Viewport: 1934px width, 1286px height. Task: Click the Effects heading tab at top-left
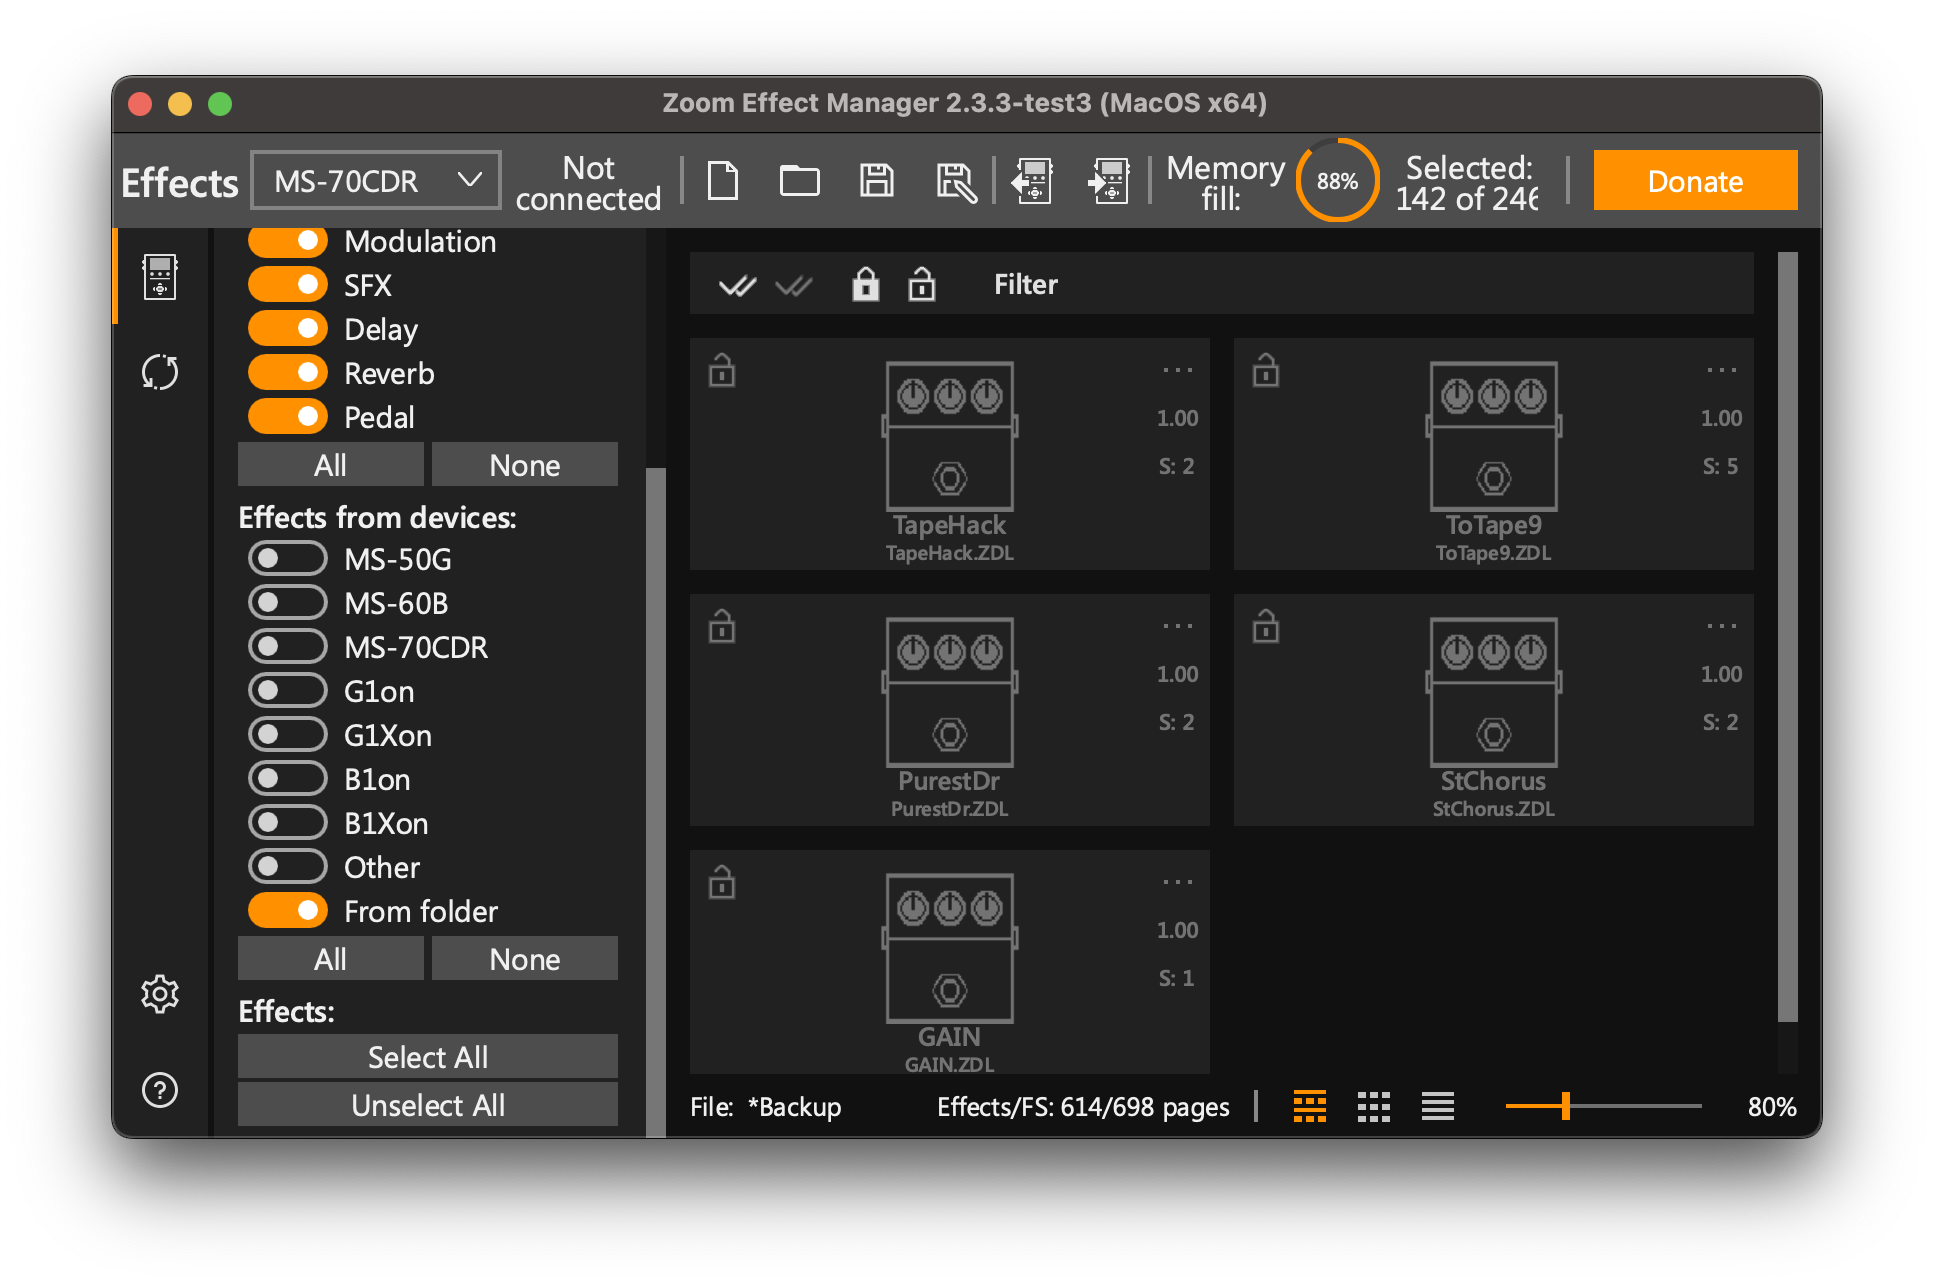[180, 183]
